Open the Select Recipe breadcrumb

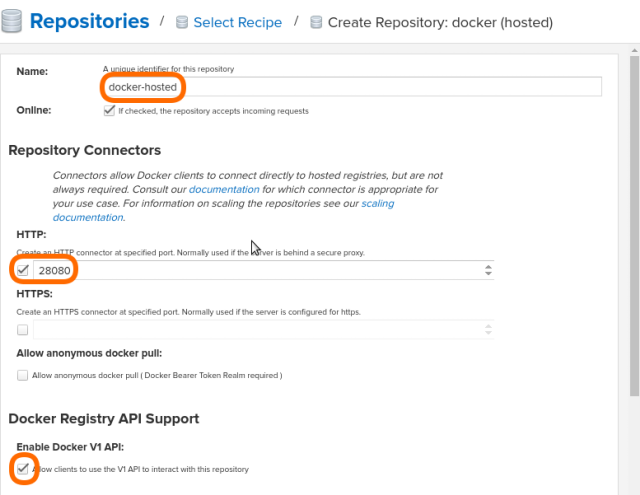click(x=237, y=22)
